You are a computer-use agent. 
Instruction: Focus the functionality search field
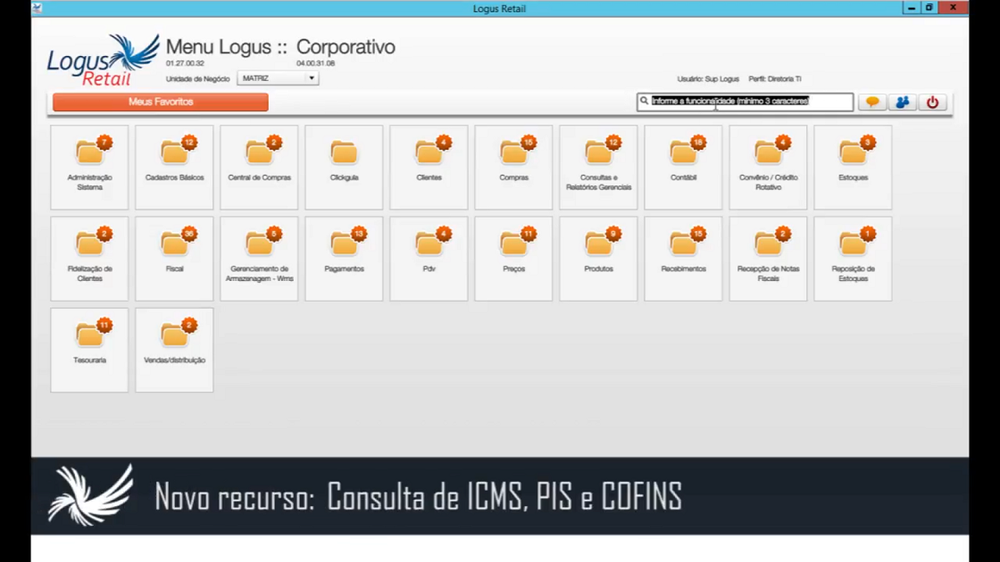tap(745, 101)
